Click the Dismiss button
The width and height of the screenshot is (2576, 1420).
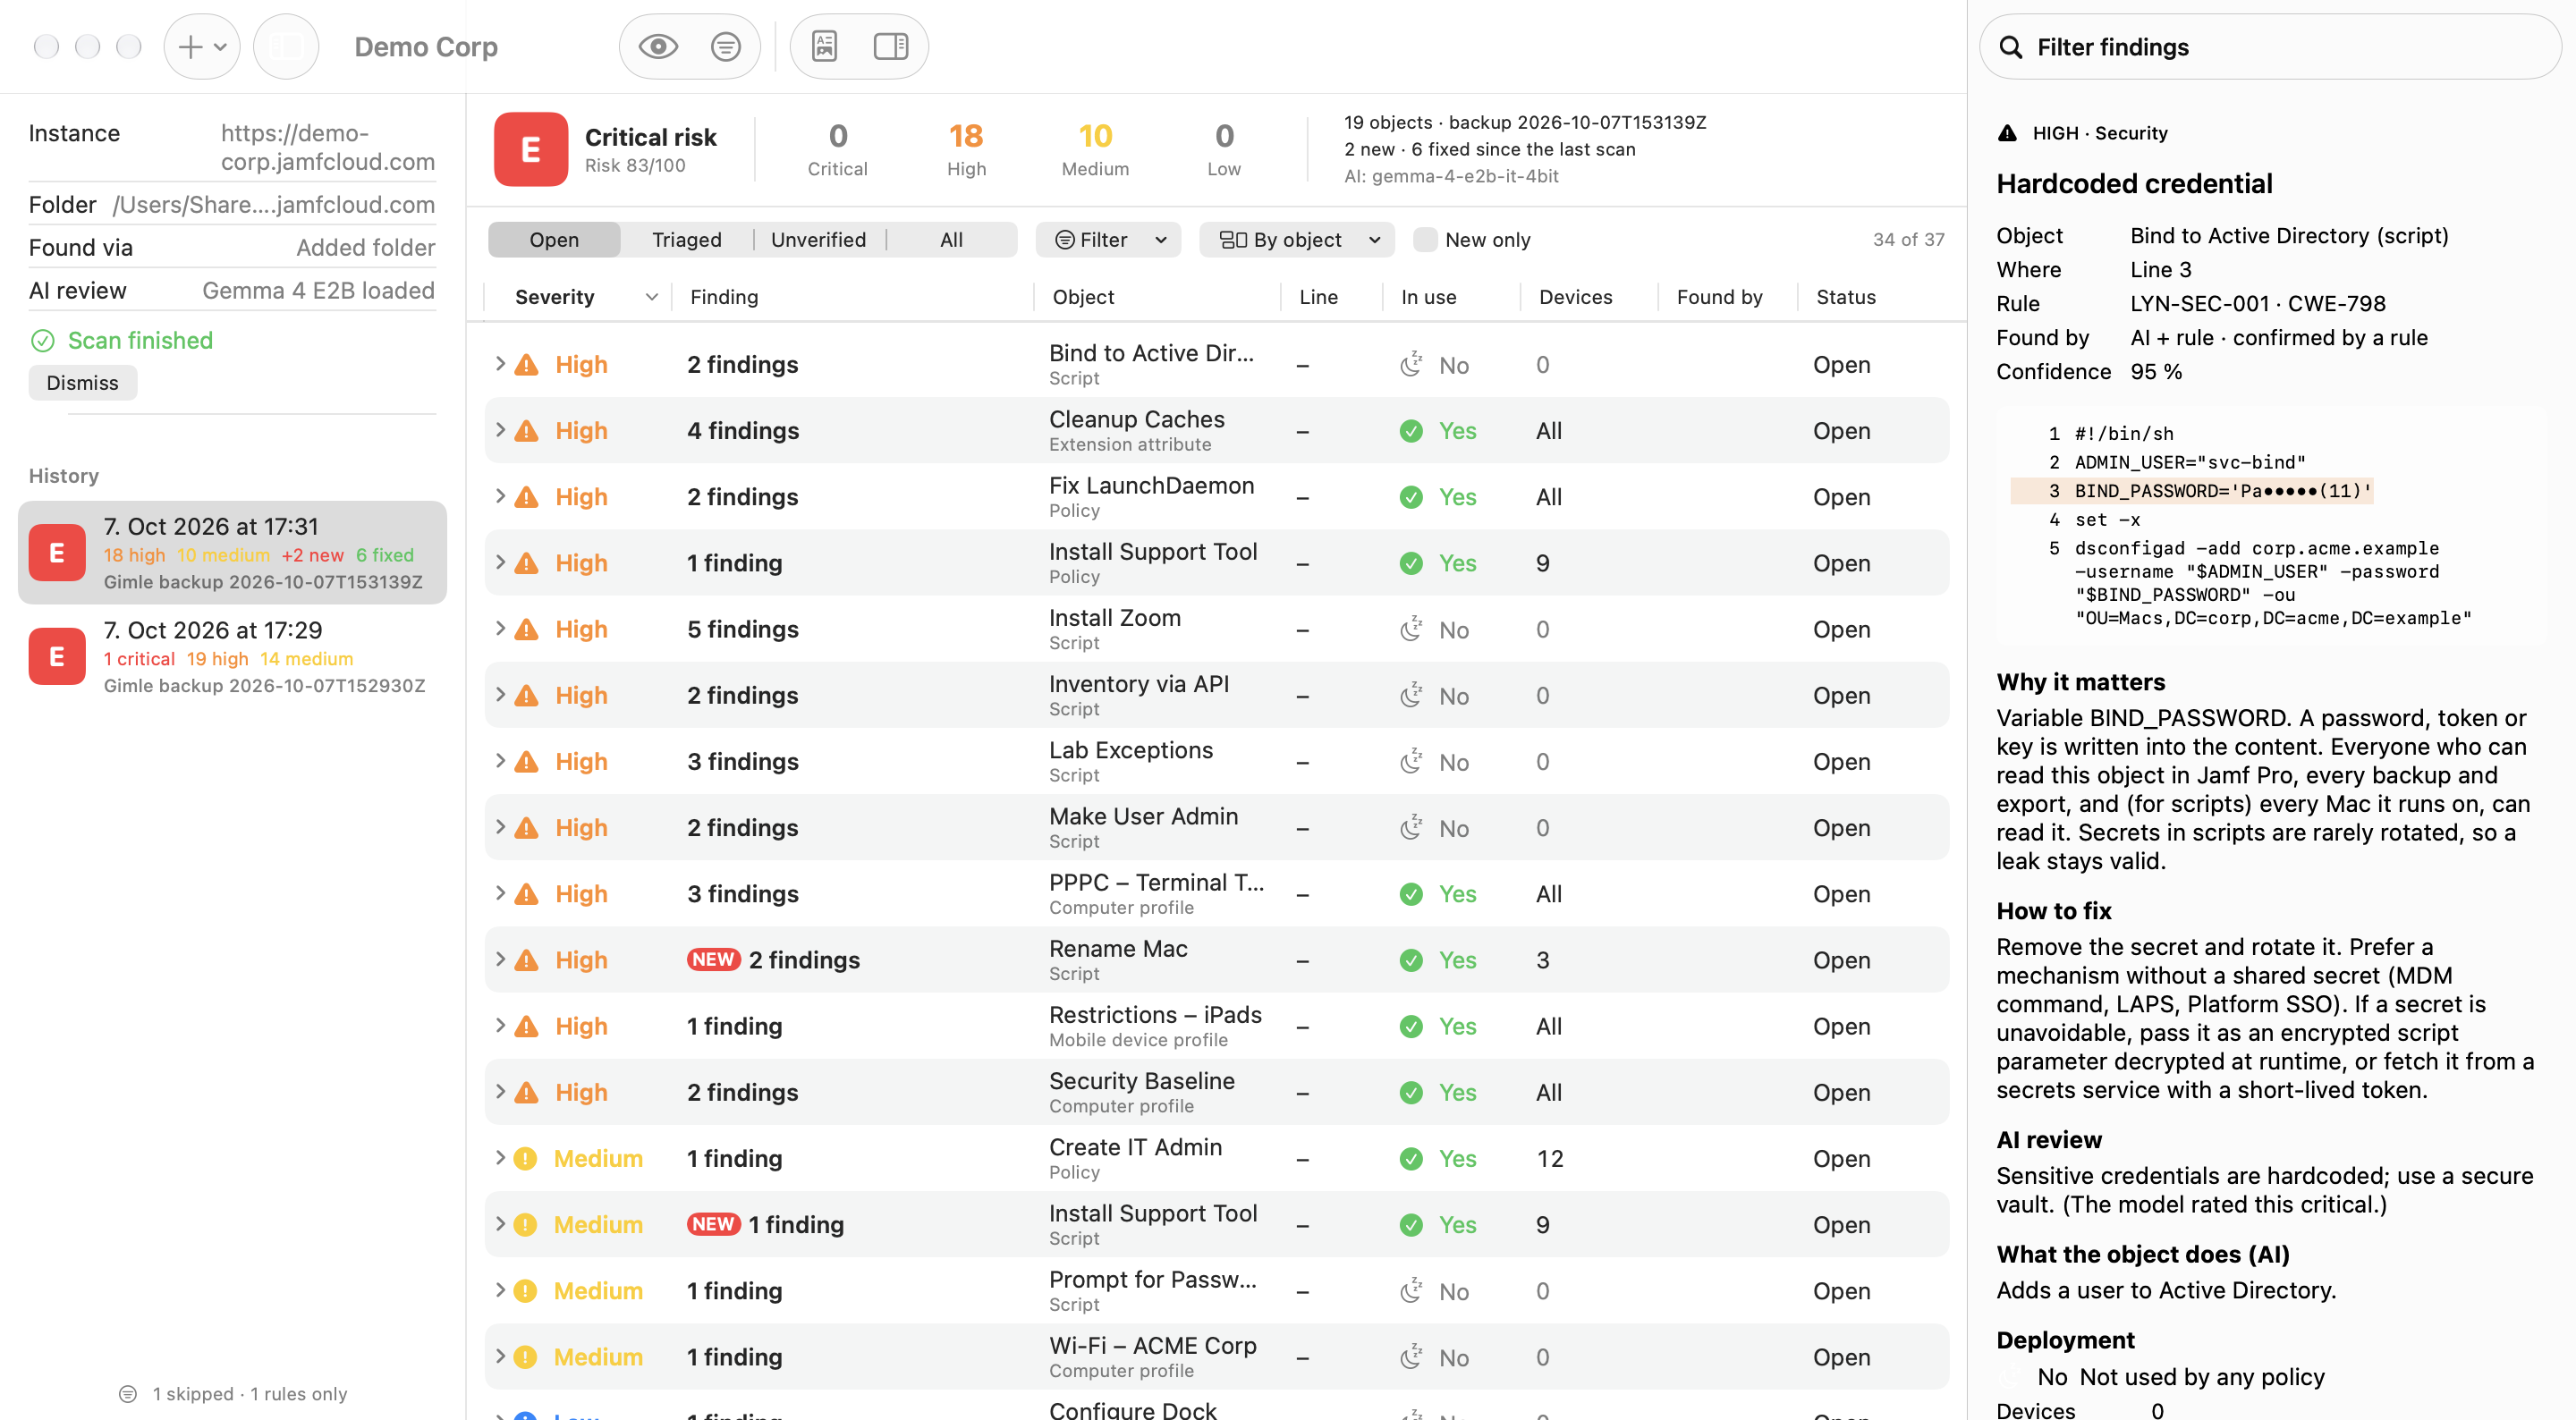(x=82, y=383)
